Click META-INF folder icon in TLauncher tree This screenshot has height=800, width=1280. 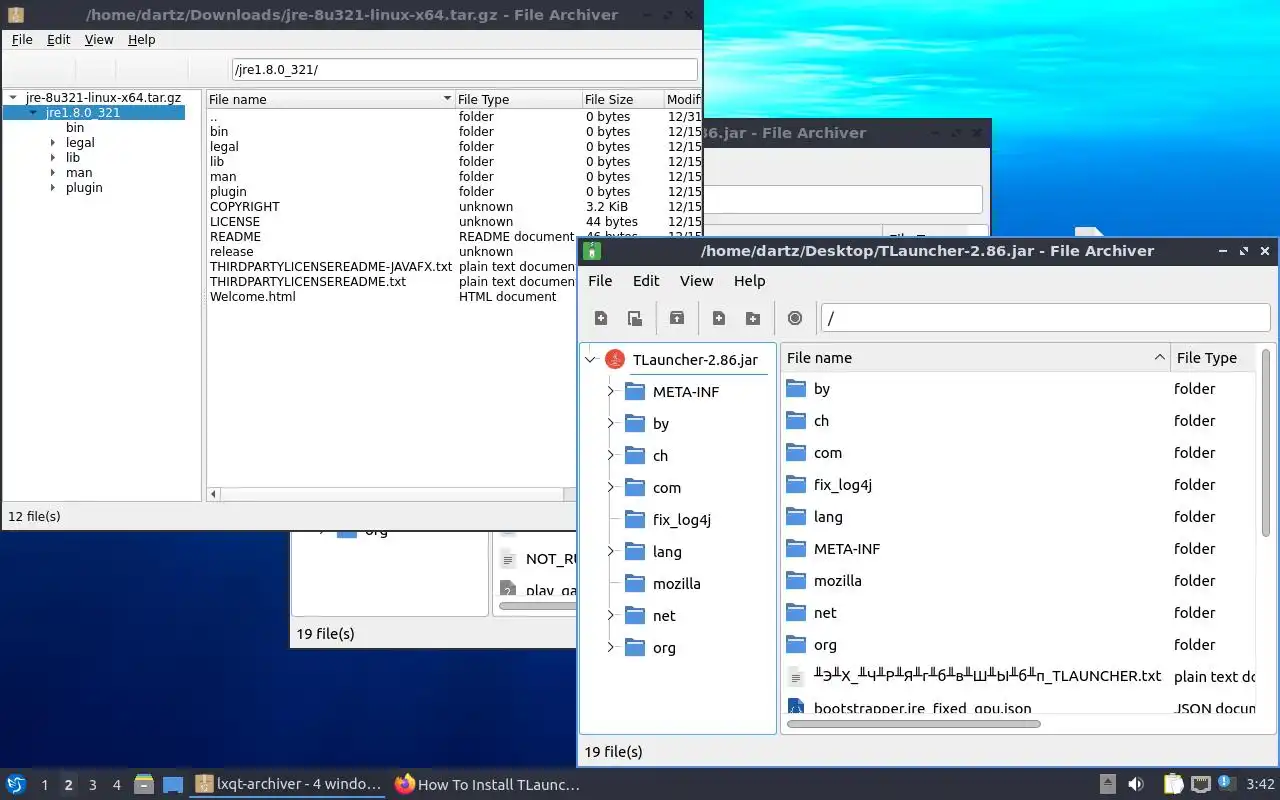635,391
